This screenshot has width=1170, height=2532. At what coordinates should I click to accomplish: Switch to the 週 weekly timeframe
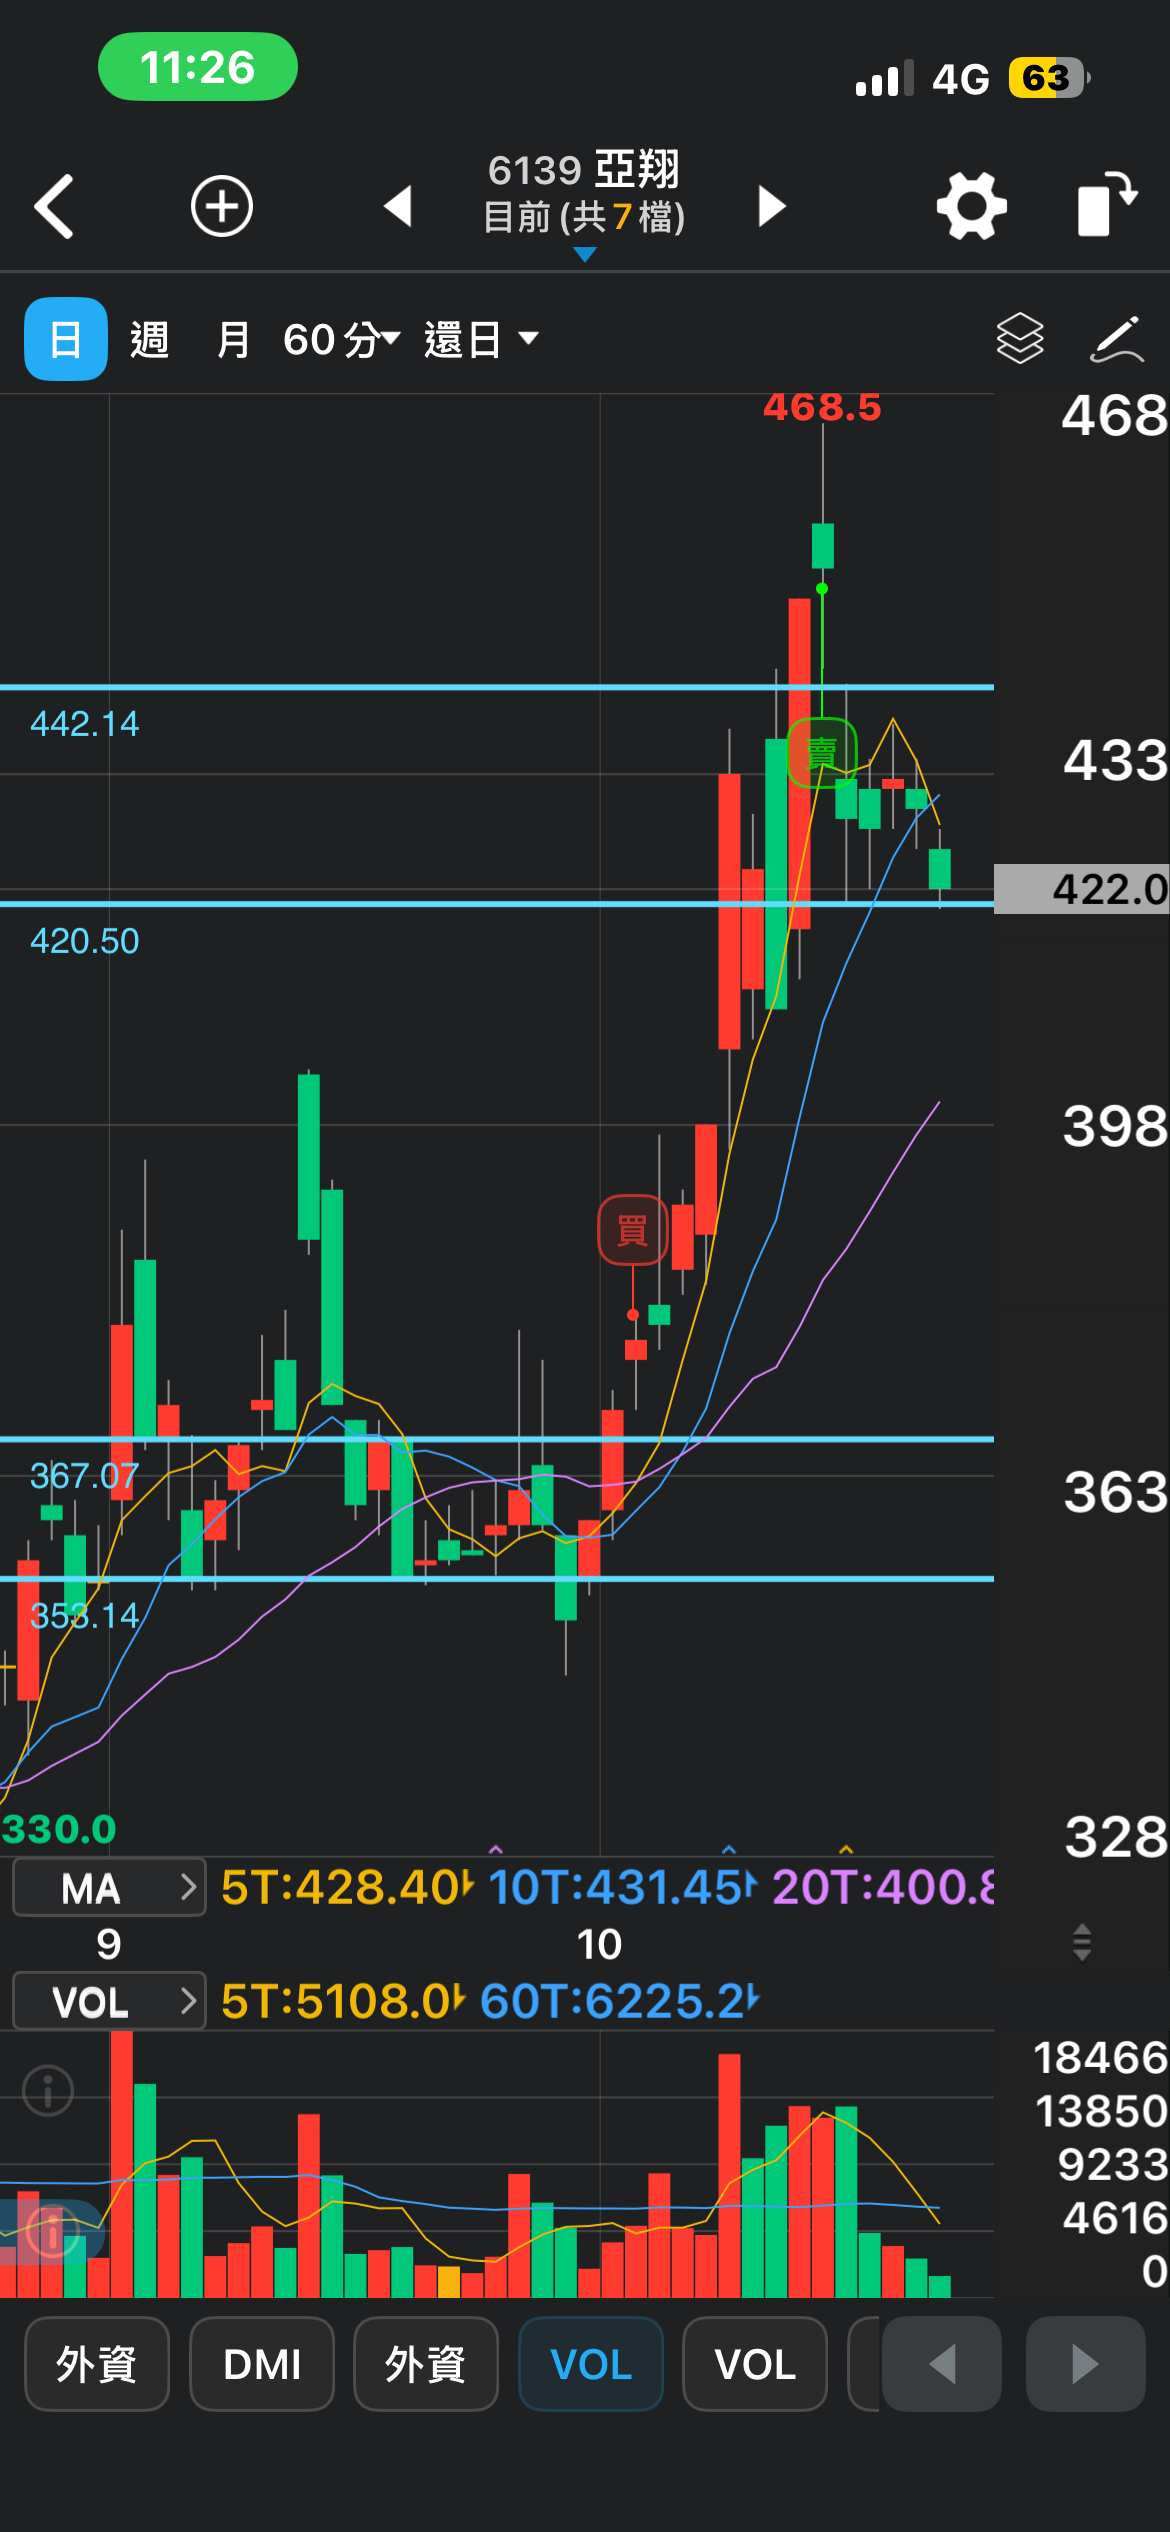pyautogui.click(x=150, y=339)
